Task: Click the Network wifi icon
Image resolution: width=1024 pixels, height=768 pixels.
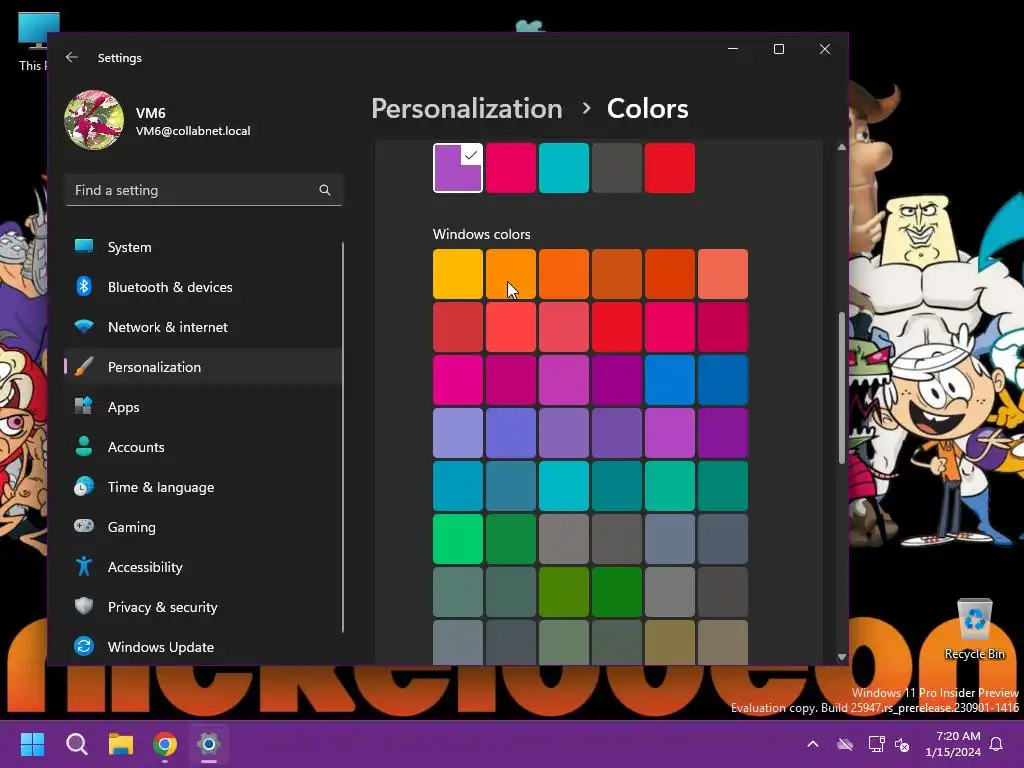Action: click(x=84, y=326)
